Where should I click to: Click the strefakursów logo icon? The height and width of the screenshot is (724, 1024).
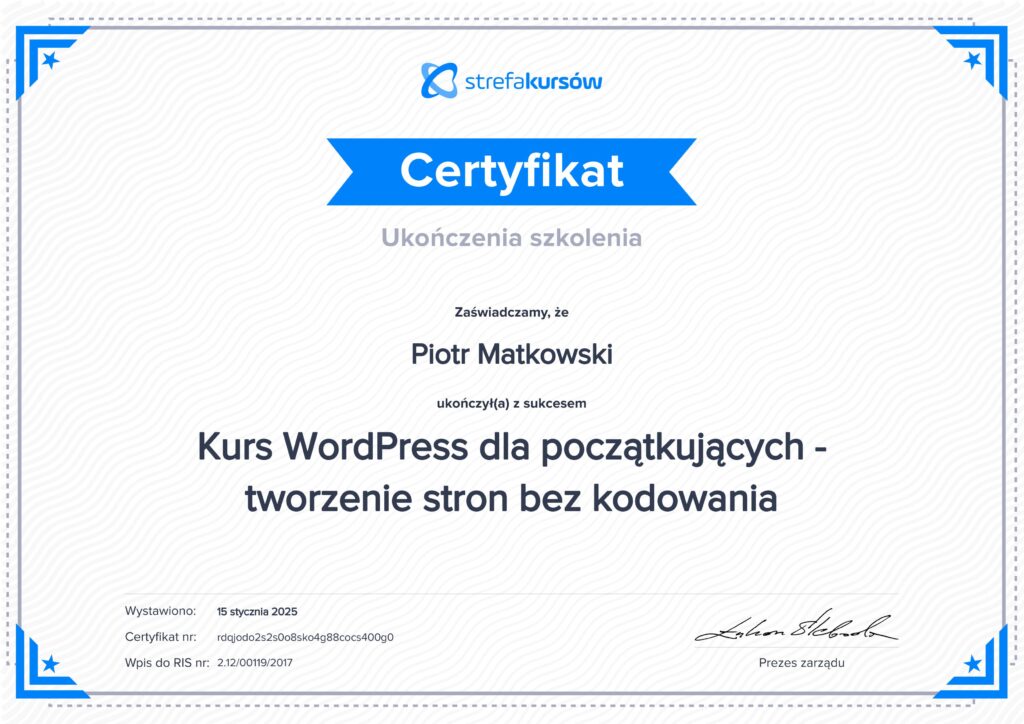pos(439,80)
